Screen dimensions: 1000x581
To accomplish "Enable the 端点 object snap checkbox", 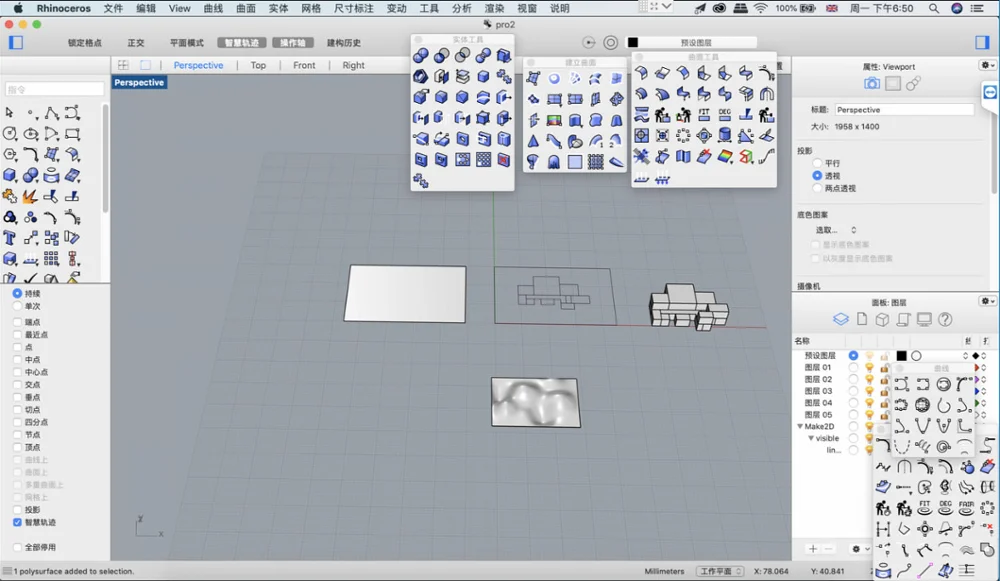I will pyautogui.click(x=17, y=322).
